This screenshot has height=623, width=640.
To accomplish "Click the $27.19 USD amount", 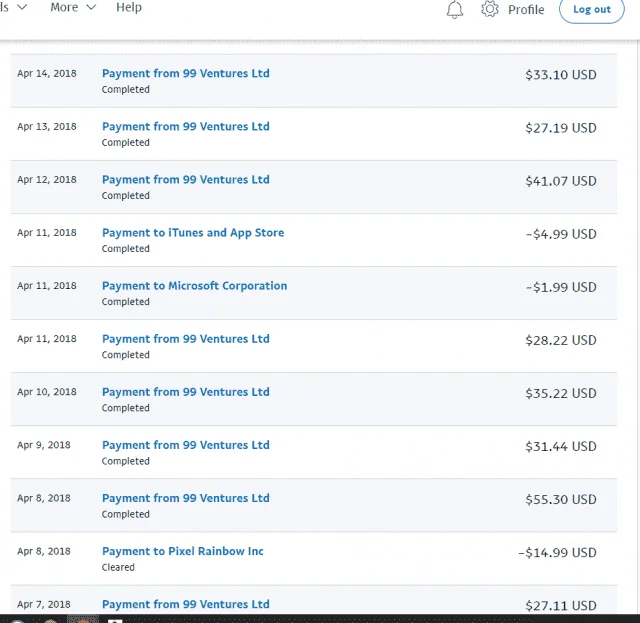I will (x=561, y=128).
